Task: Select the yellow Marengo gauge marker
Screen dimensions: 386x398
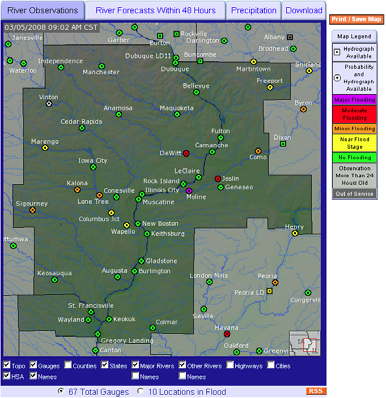Action: click(x=45, y=148)
